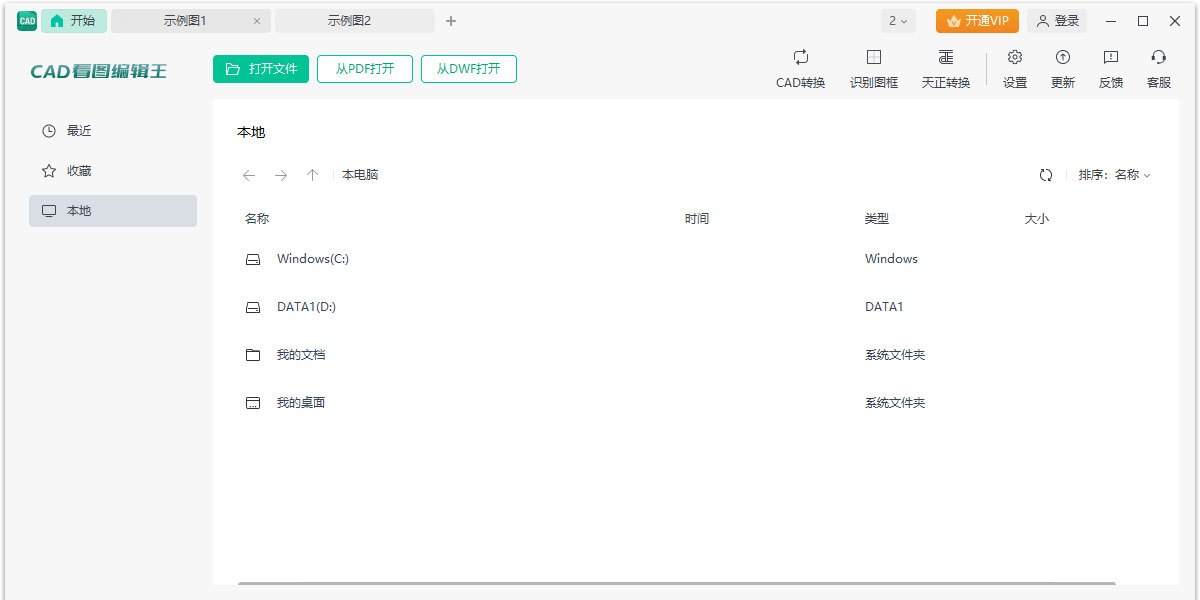Open the 反馈 feedback icon
Image resolution: width=1200 pixels, height=600 pixels.
click(1110, 69)
